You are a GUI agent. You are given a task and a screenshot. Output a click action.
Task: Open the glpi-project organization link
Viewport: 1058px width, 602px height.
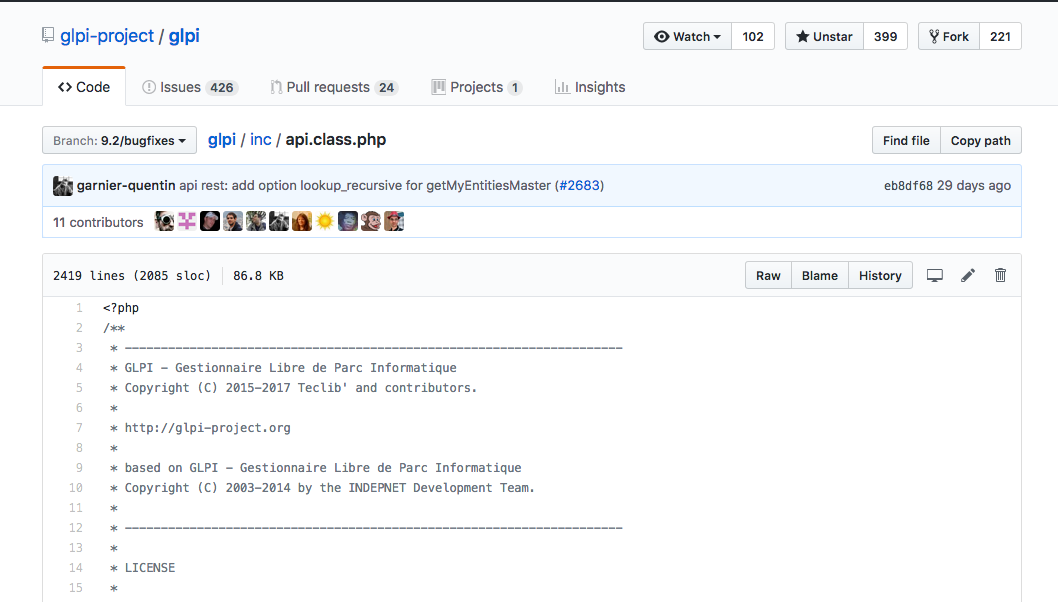[x=107, y=36]
